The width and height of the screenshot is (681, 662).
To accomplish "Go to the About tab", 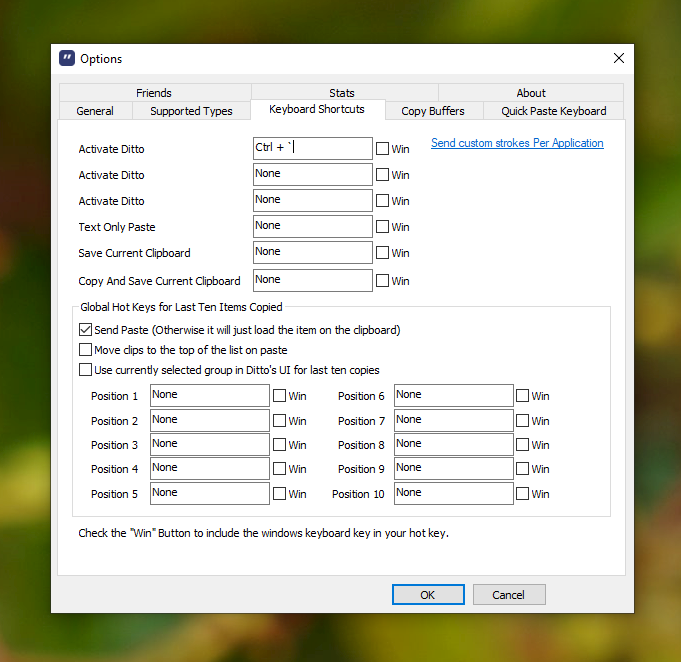I will [x=531, y=93].
